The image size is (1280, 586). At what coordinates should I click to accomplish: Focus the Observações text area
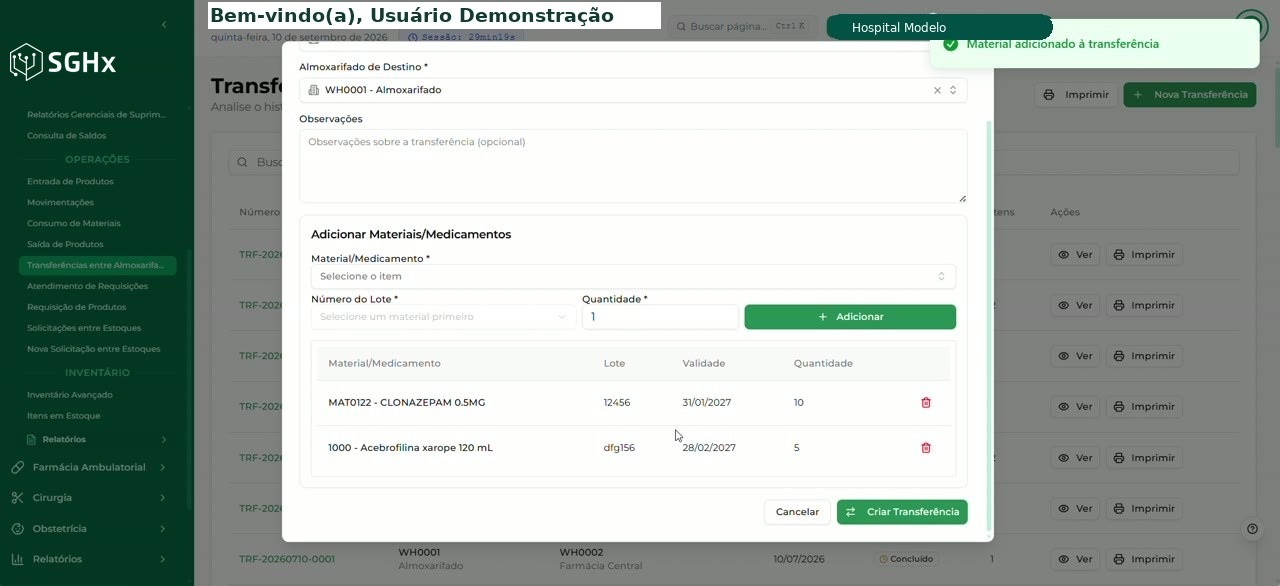(633, 166)
